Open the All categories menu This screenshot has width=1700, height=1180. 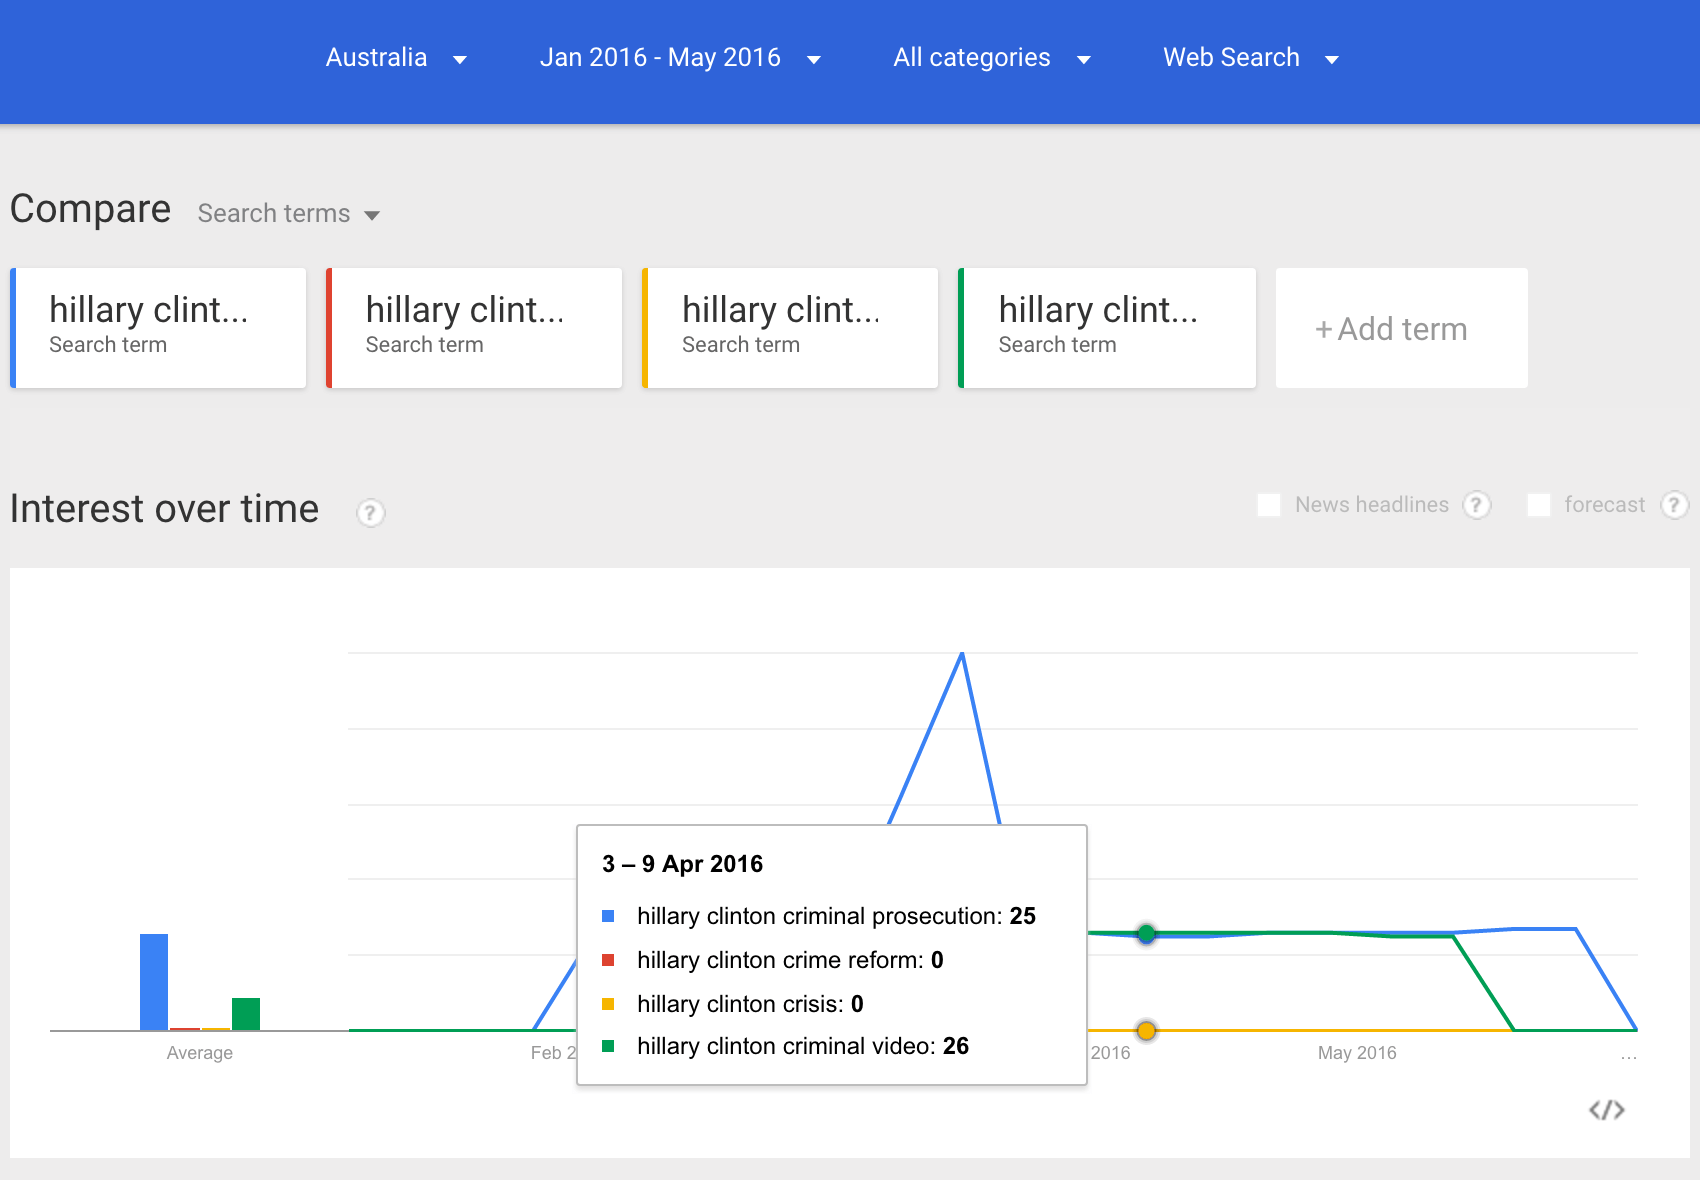[992, 58]
